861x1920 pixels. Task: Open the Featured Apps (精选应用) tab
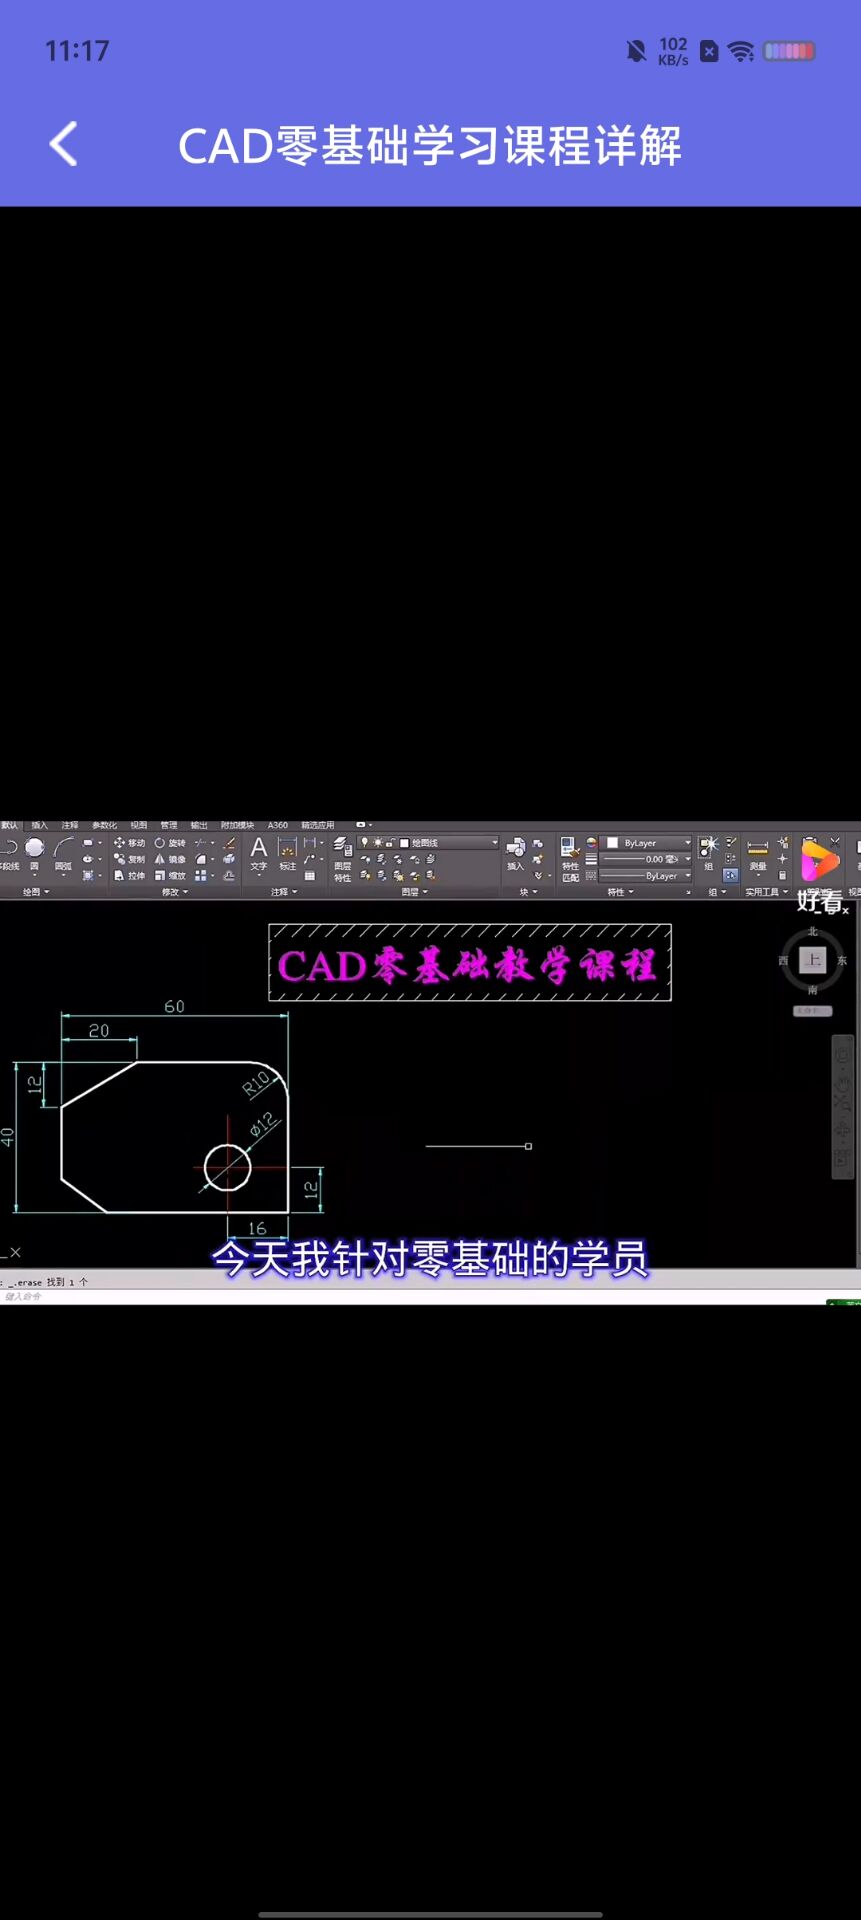click(x=318, y=825)
